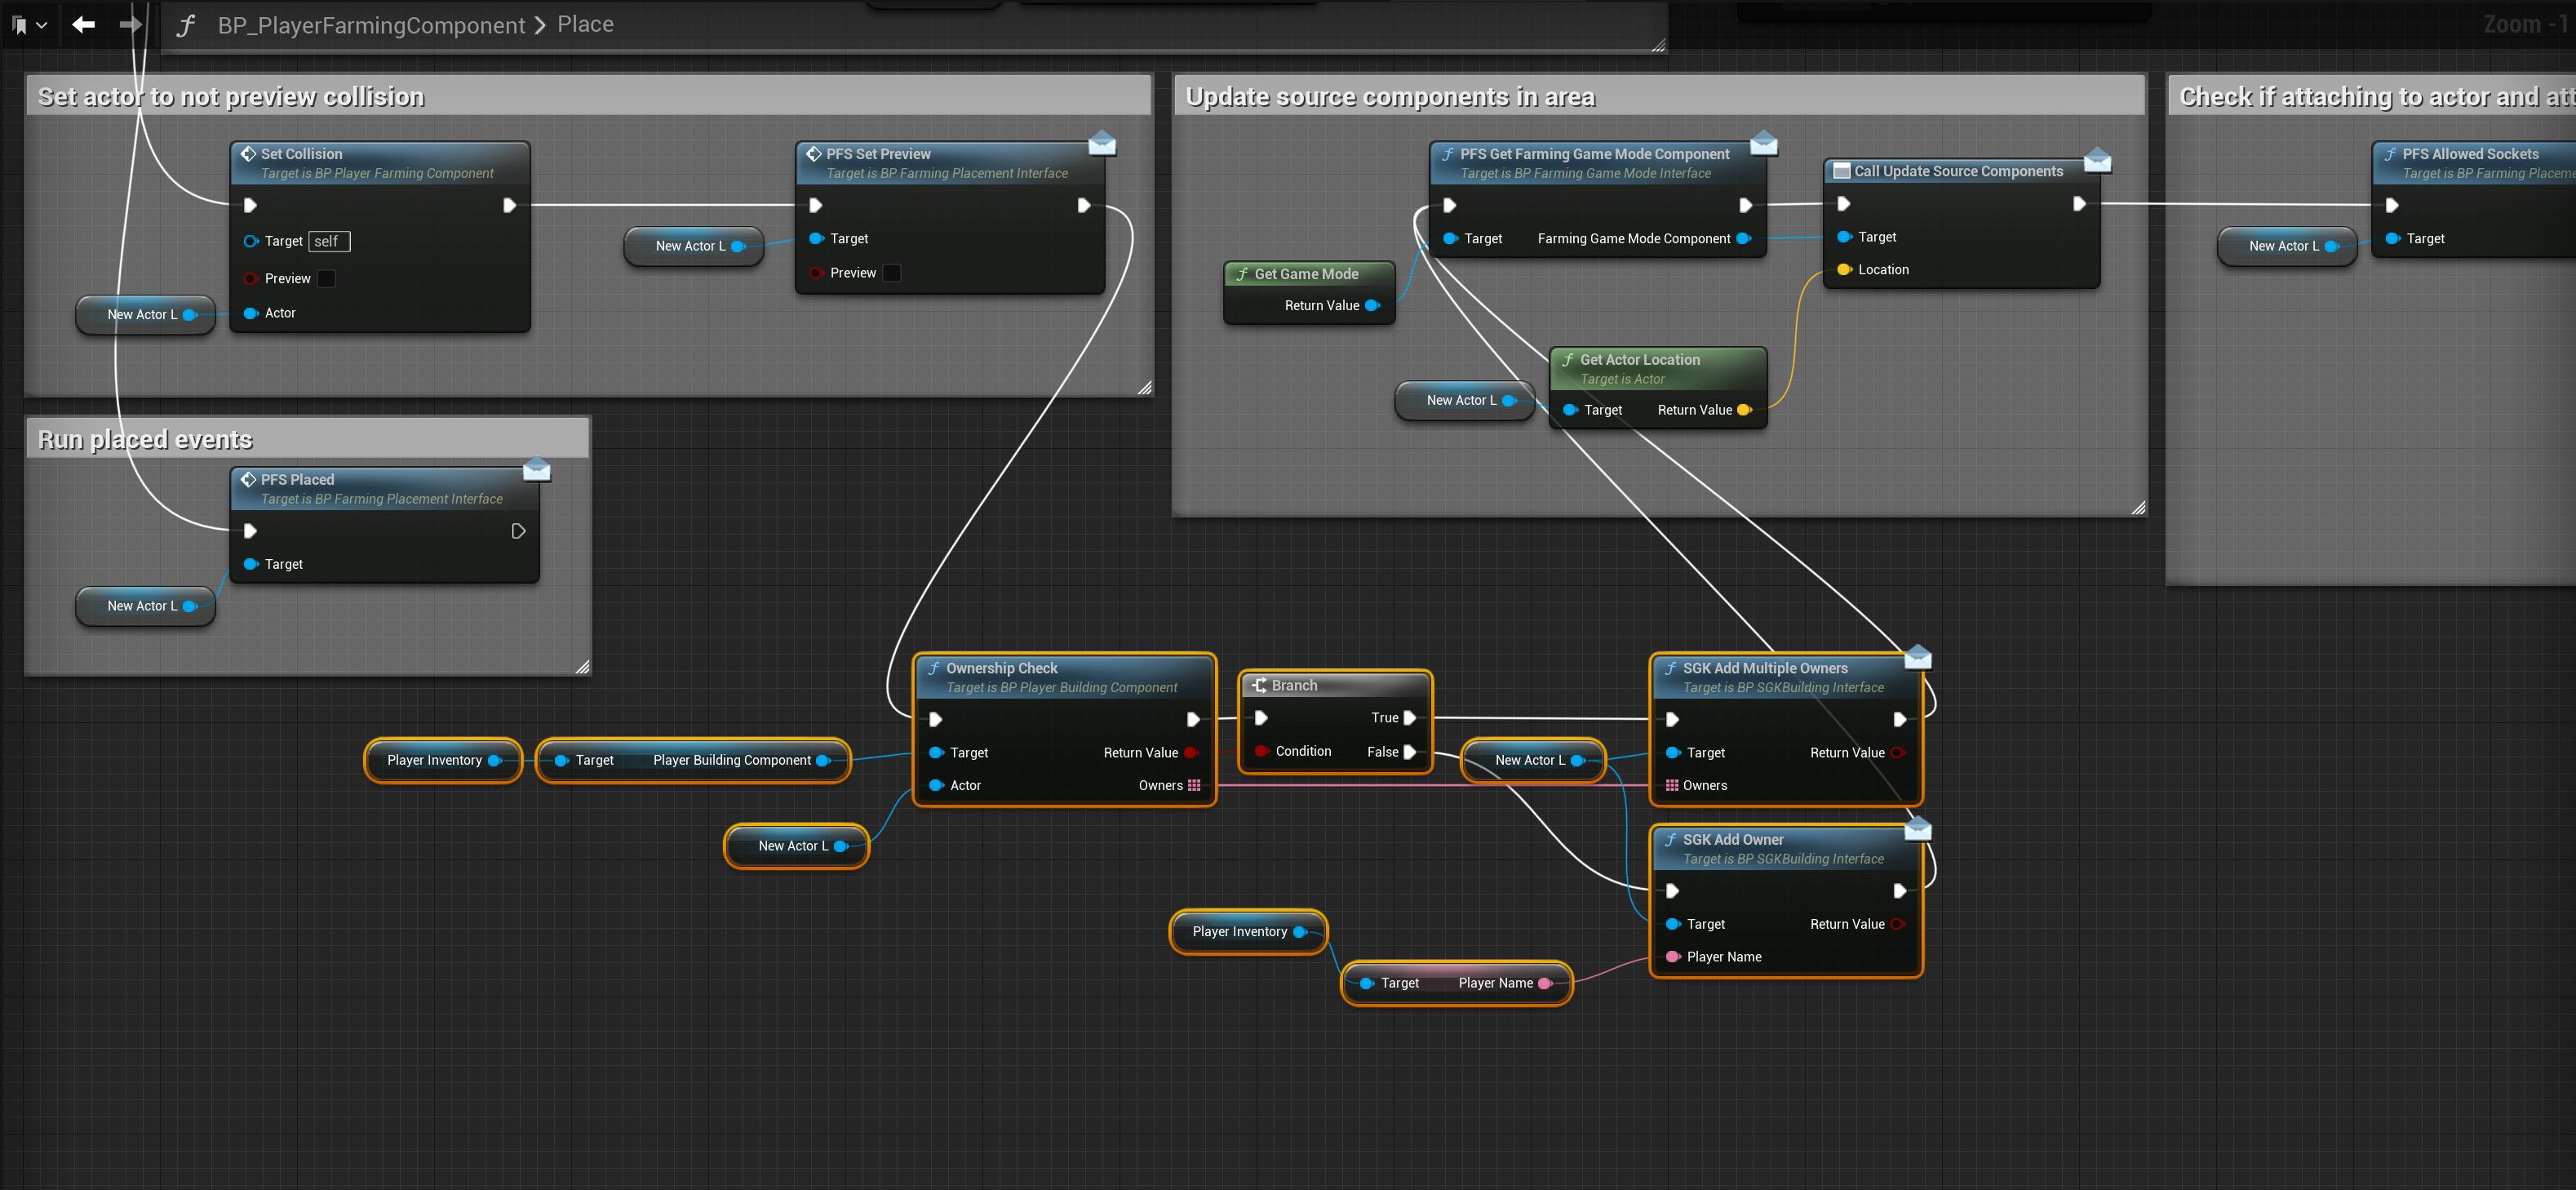Click the navigate back arrow

(84, 24)
